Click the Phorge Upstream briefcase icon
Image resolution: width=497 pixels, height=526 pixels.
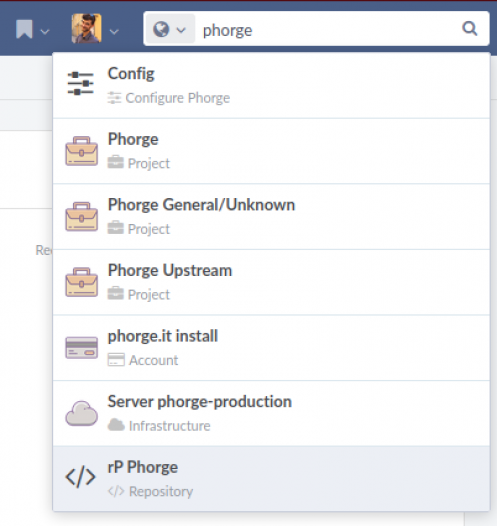(81, 282)
